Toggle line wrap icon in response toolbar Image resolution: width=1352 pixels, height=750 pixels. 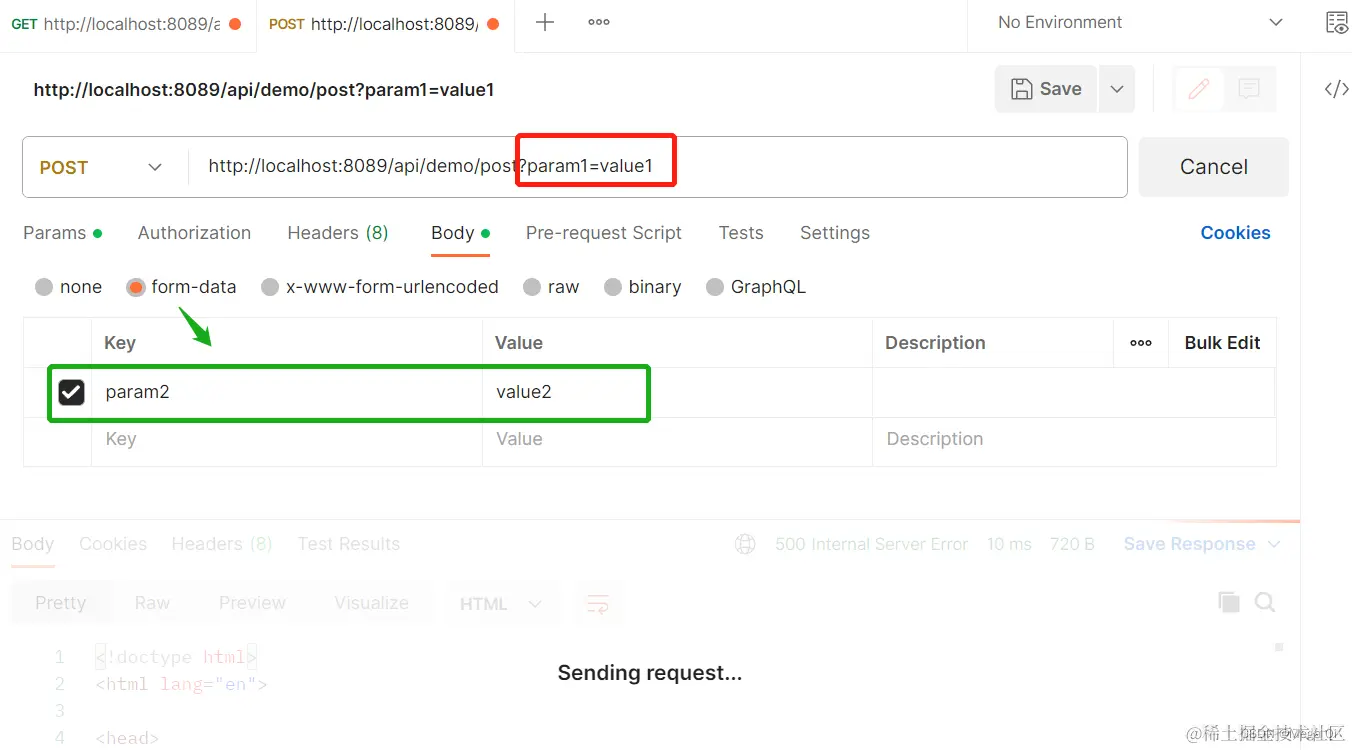tap(598, 603)
